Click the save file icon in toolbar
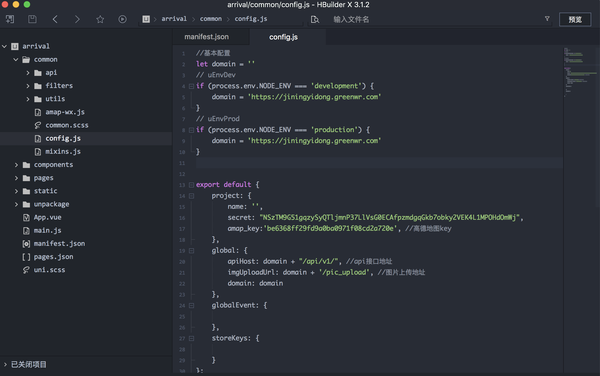 [33, 19]
